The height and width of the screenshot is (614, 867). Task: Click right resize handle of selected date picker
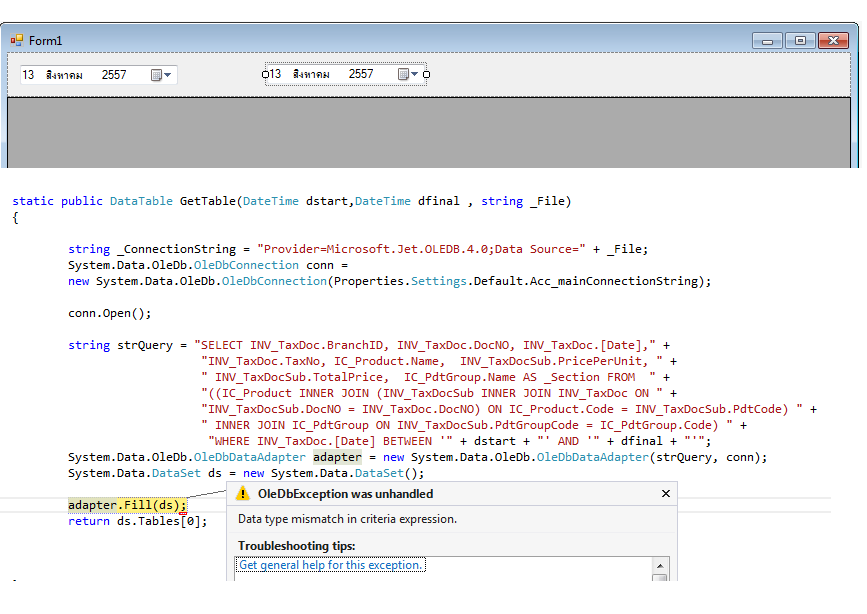click(427, 74)
